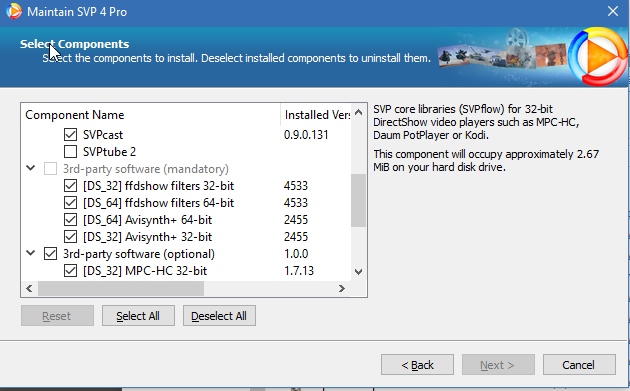Uncheck MPC-HC 32-bit checkbox
Image resolution: width=630 pixels, height=391 pixels.
click(70, 271)
